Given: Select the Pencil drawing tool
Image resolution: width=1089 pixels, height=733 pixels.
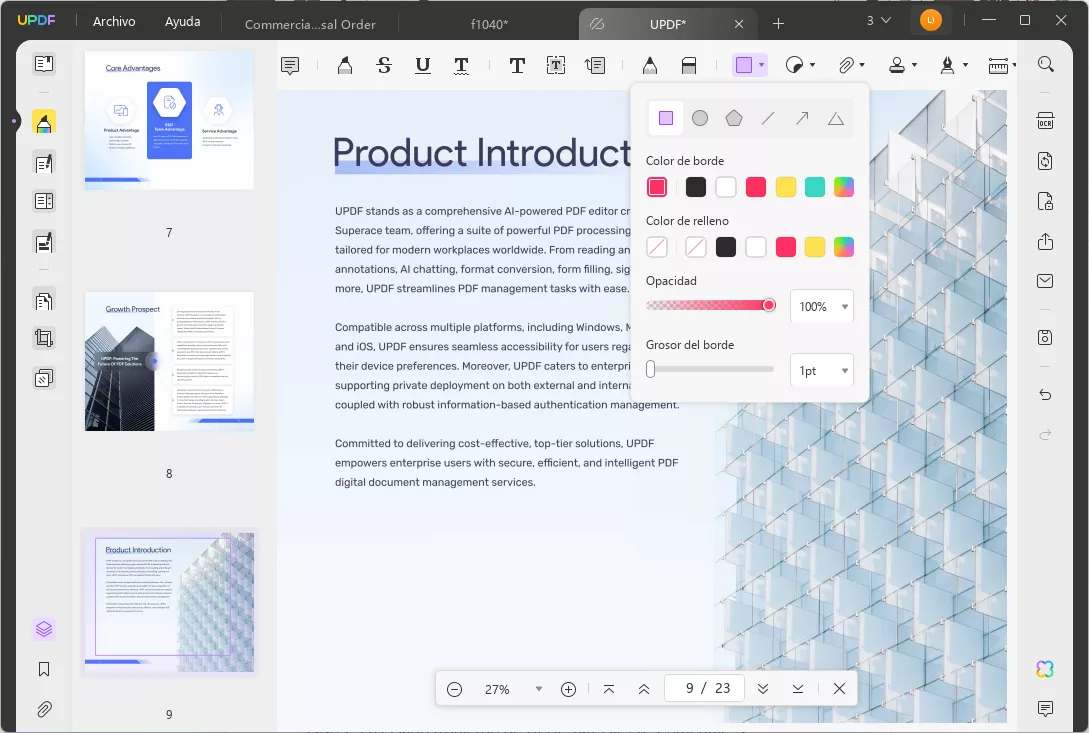Looking at the screenshot, I should [649, 65].
